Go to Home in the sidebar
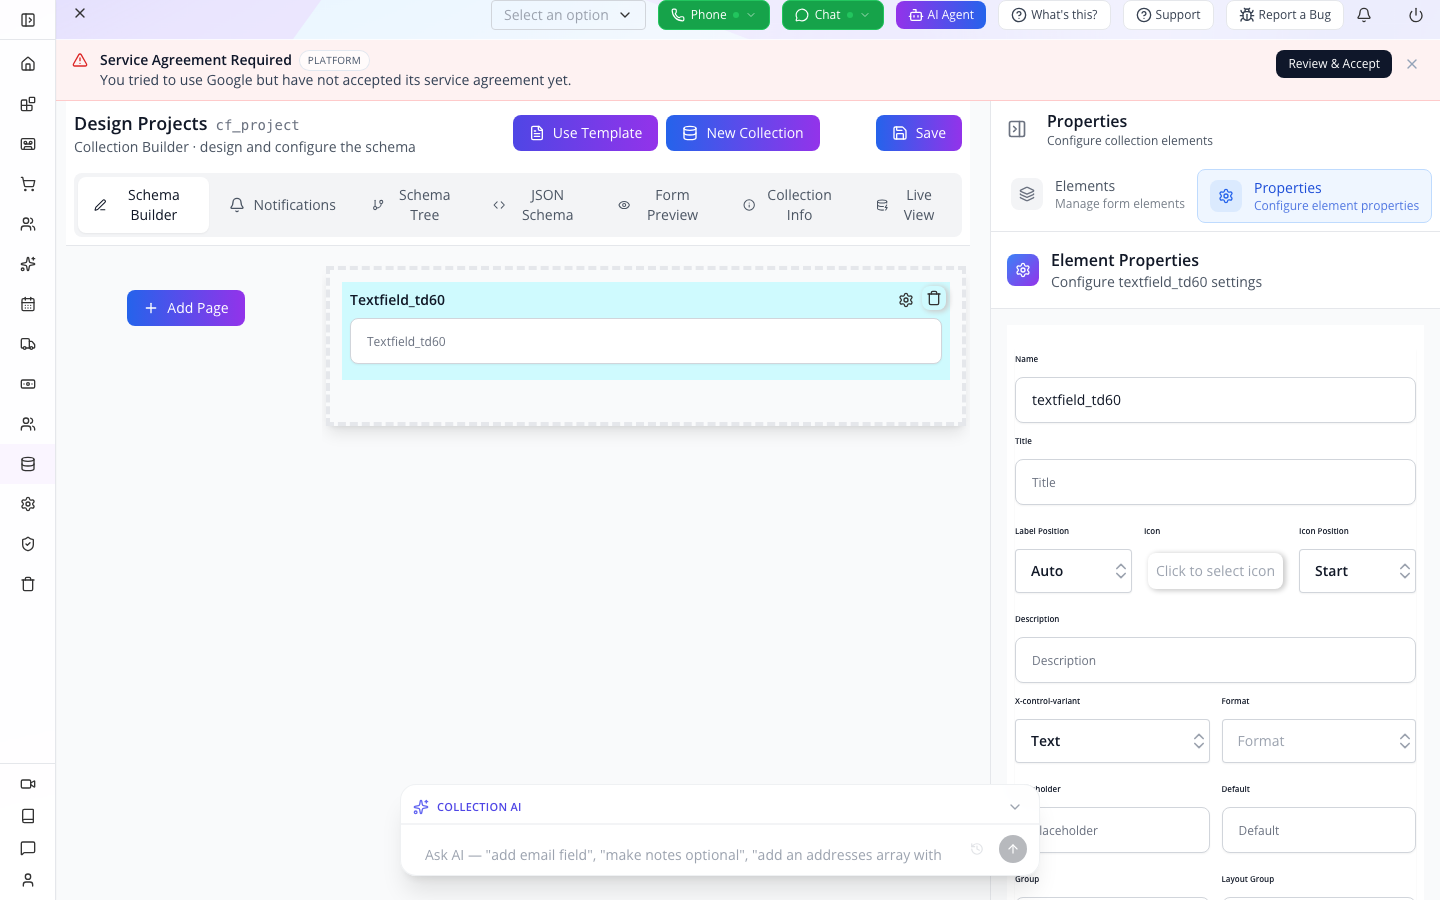 pyautogui.click(x=28, y=64)
